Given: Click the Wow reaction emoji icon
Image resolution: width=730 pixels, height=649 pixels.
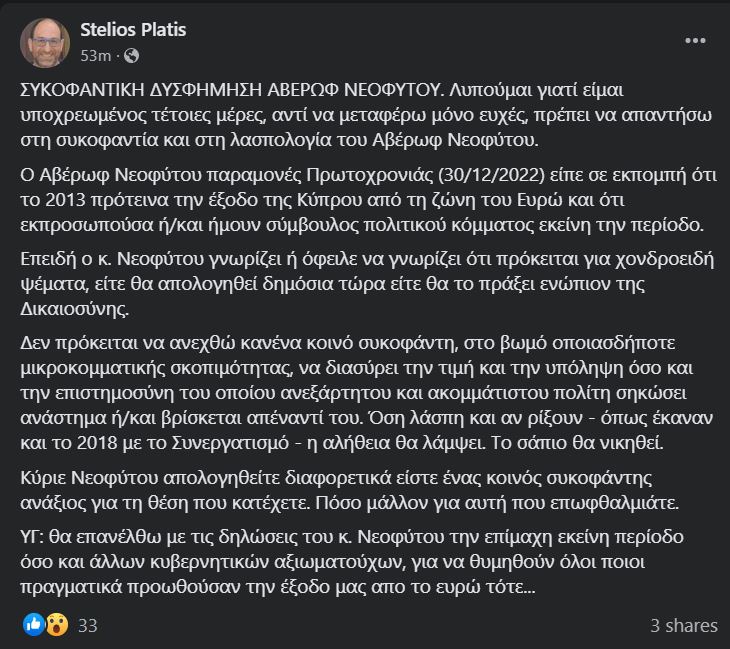Looking at the screenshot, I should [57, 624].
